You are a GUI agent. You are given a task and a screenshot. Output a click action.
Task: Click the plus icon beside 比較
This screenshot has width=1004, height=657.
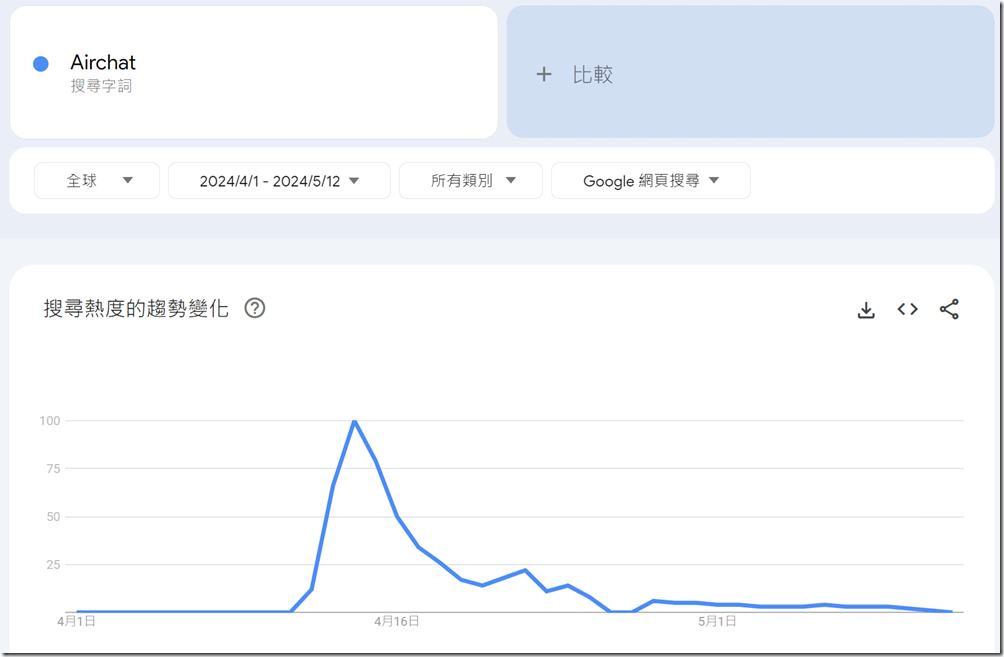pos(544,74)
